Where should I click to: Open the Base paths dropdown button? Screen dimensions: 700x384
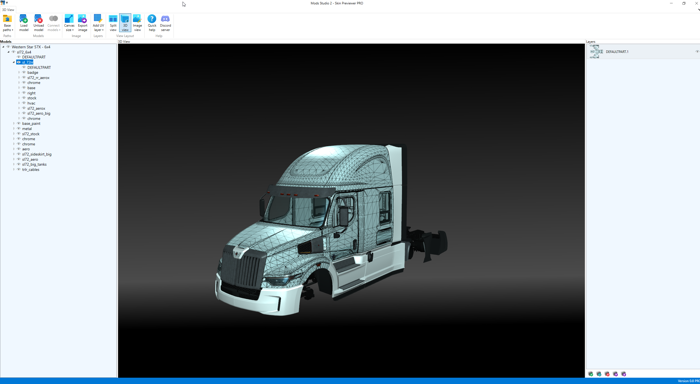coord(7,23)
